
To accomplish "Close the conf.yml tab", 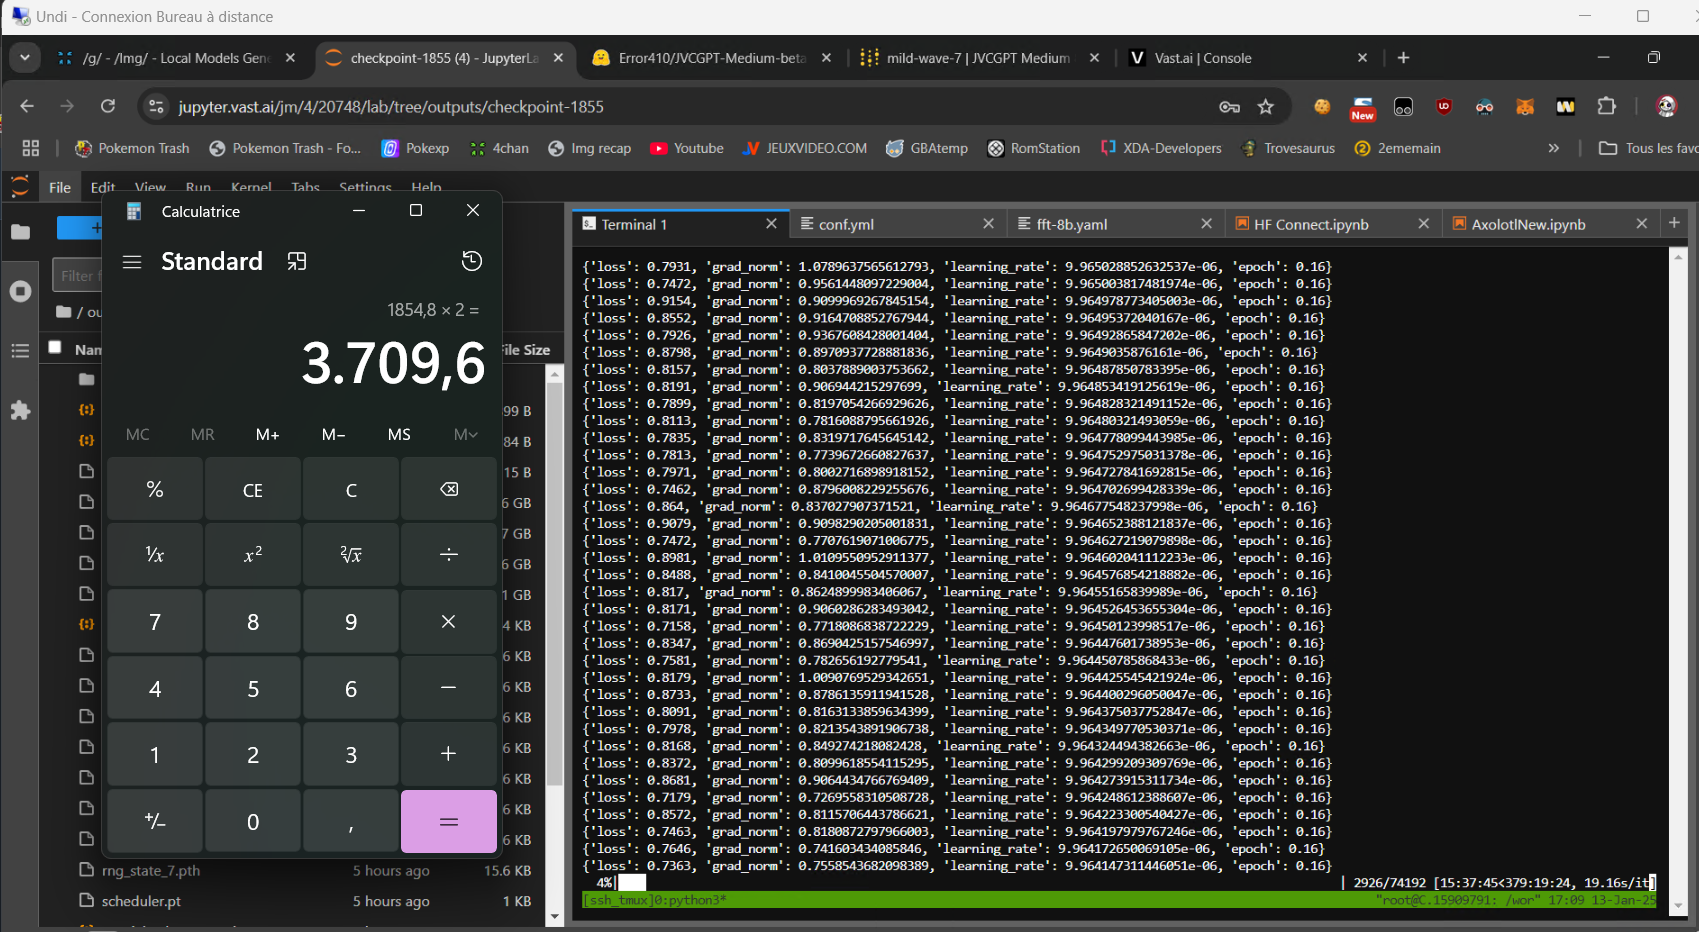I will pyautogui.click(x=988, y=224).
